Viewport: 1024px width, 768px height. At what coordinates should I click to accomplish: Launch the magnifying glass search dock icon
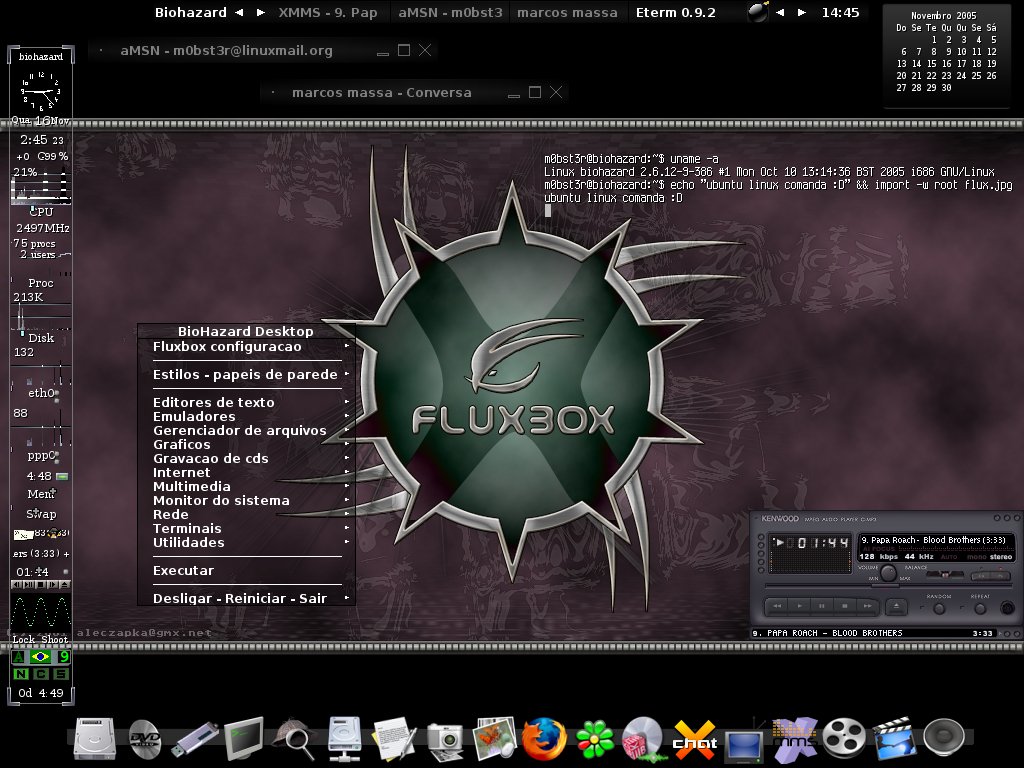coord(293,739)
